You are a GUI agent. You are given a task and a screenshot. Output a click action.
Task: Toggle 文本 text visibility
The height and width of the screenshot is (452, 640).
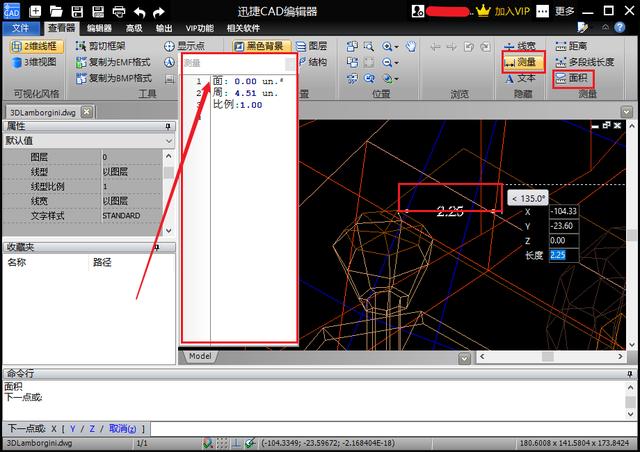(520, 78)
